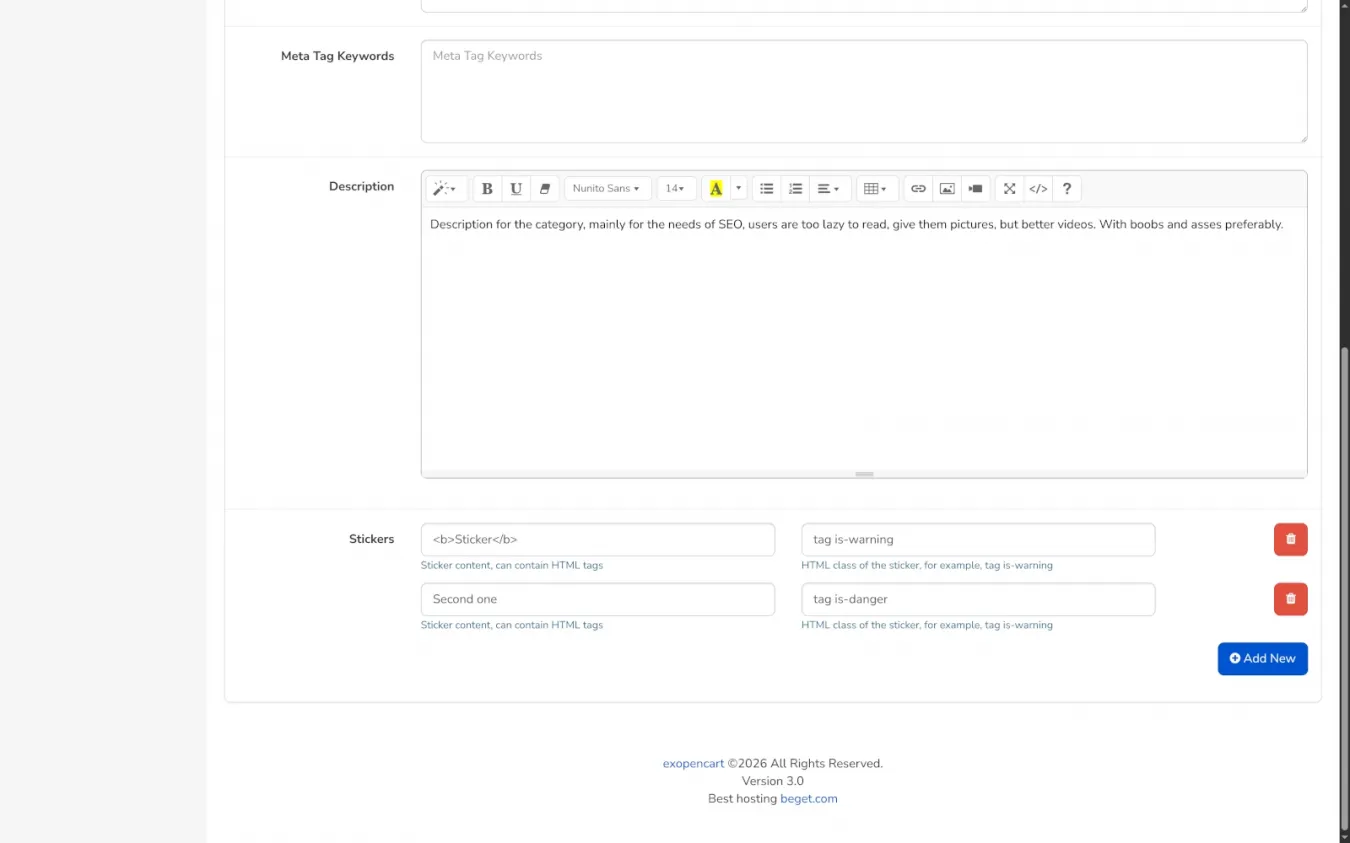Open the editor help dialog
The image size is (1350, 843).
tap(1067, 189)
